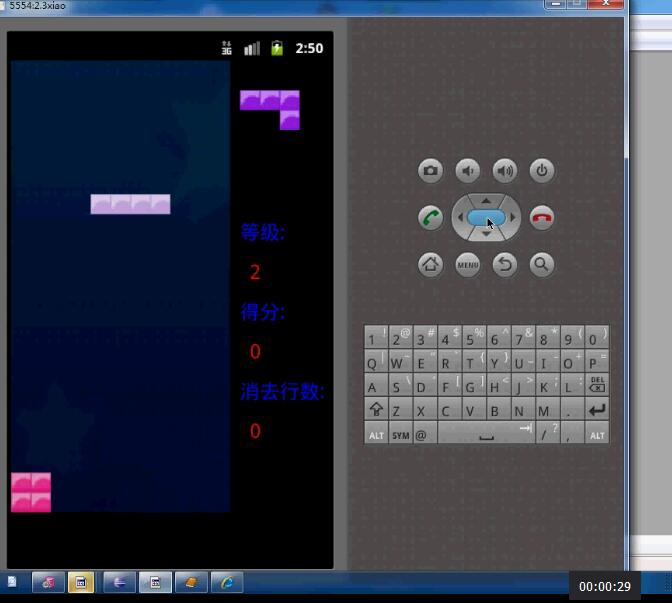Screen dimensions: 672x603
Task: Click the pink square block at bottom
Action: point(31,492)
